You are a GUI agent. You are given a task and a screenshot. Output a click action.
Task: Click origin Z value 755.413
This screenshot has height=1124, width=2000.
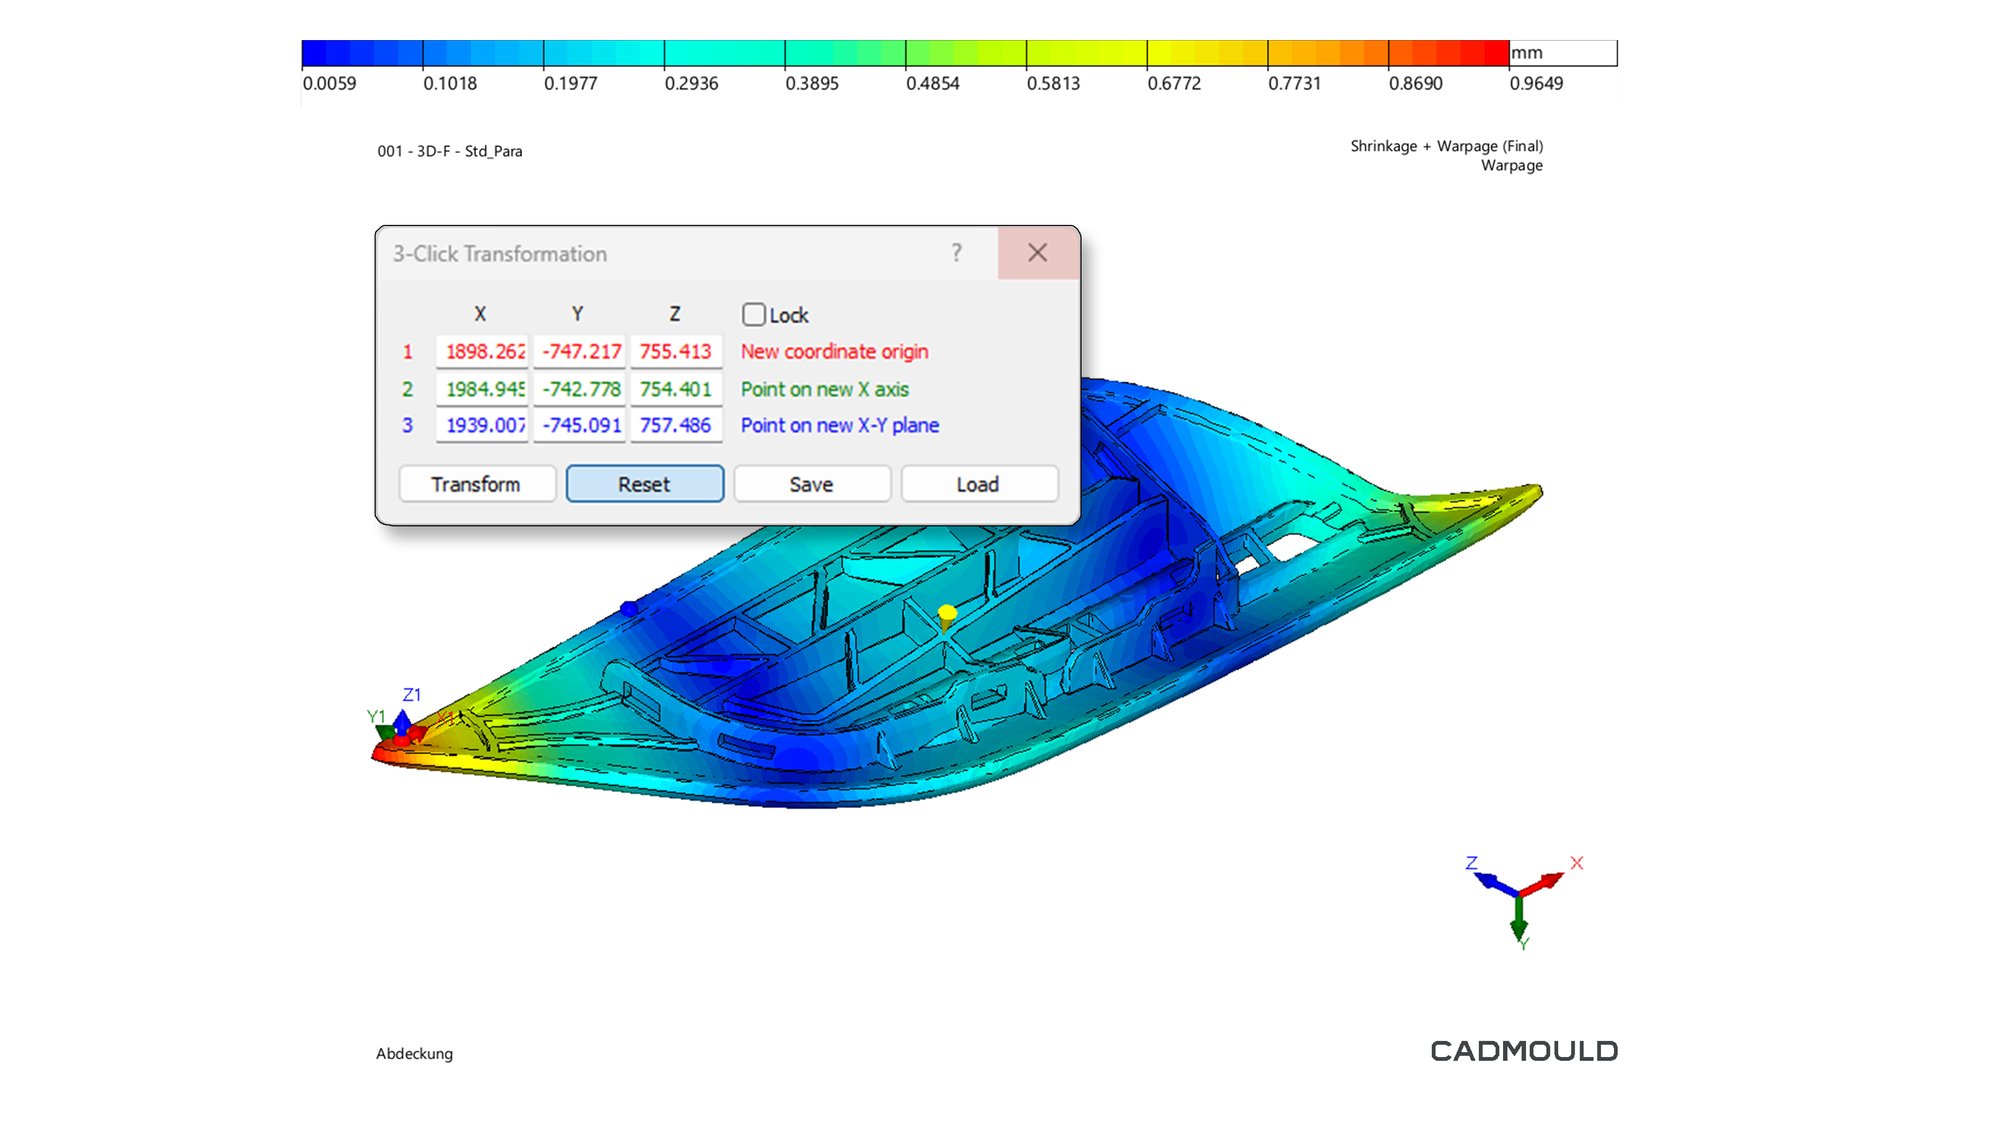click(676, 351)
